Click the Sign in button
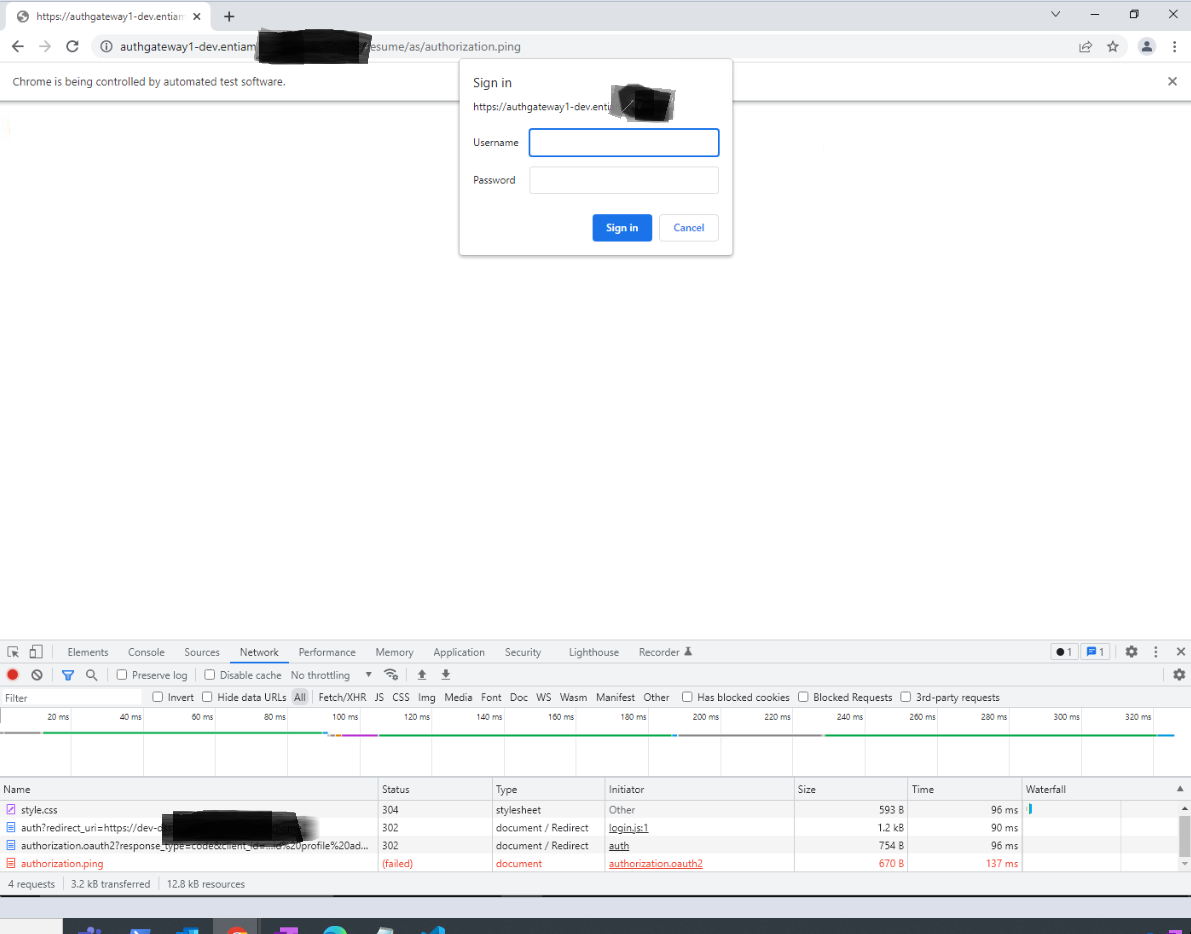1191x934 pixels. tap(622, 228)
